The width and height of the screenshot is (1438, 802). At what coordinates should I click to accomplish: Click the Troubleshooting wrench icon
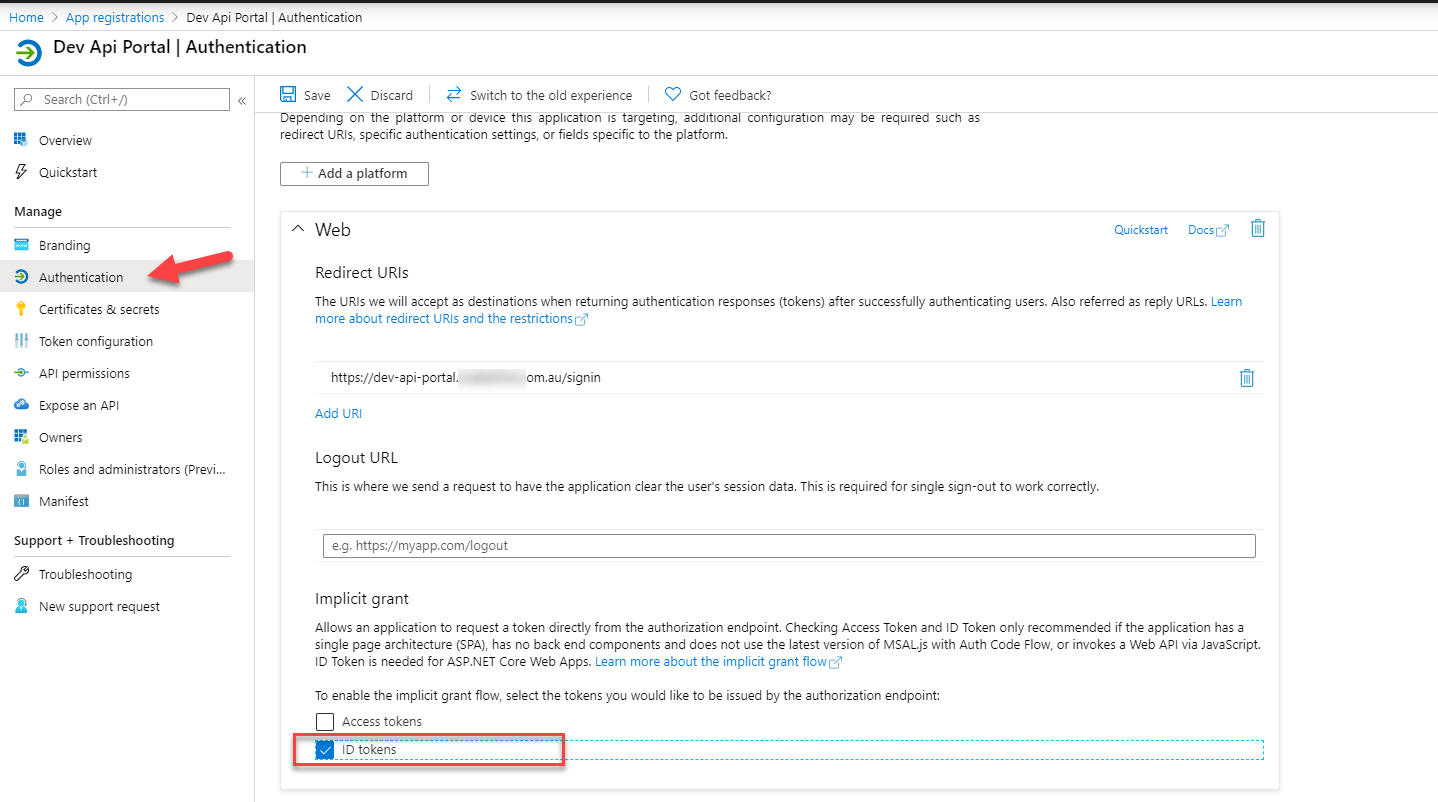[21, 574]
